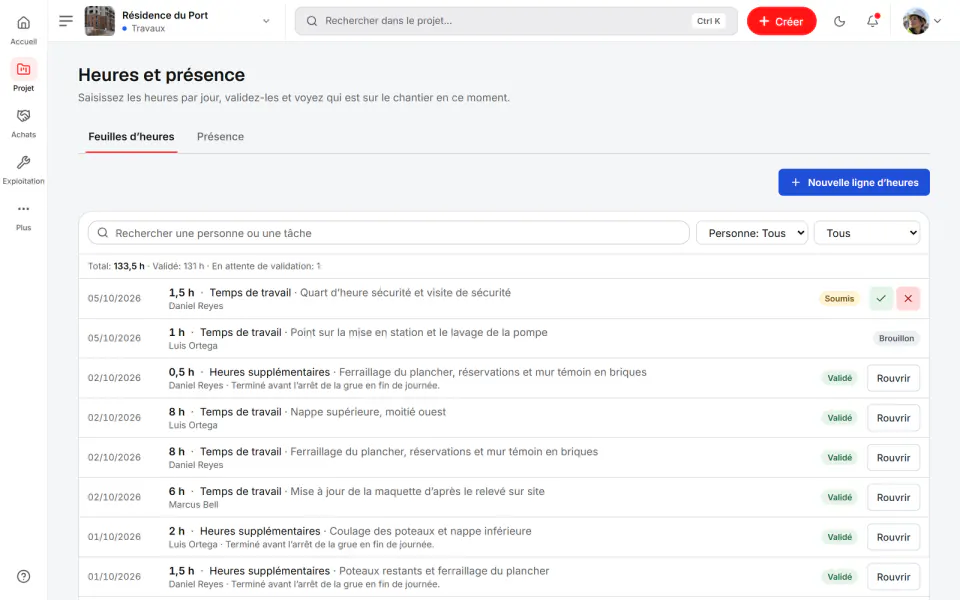This screenshot has width=960, height=600.
Task: Open the Exploitation wrench icon
Action: coord(23,169)
